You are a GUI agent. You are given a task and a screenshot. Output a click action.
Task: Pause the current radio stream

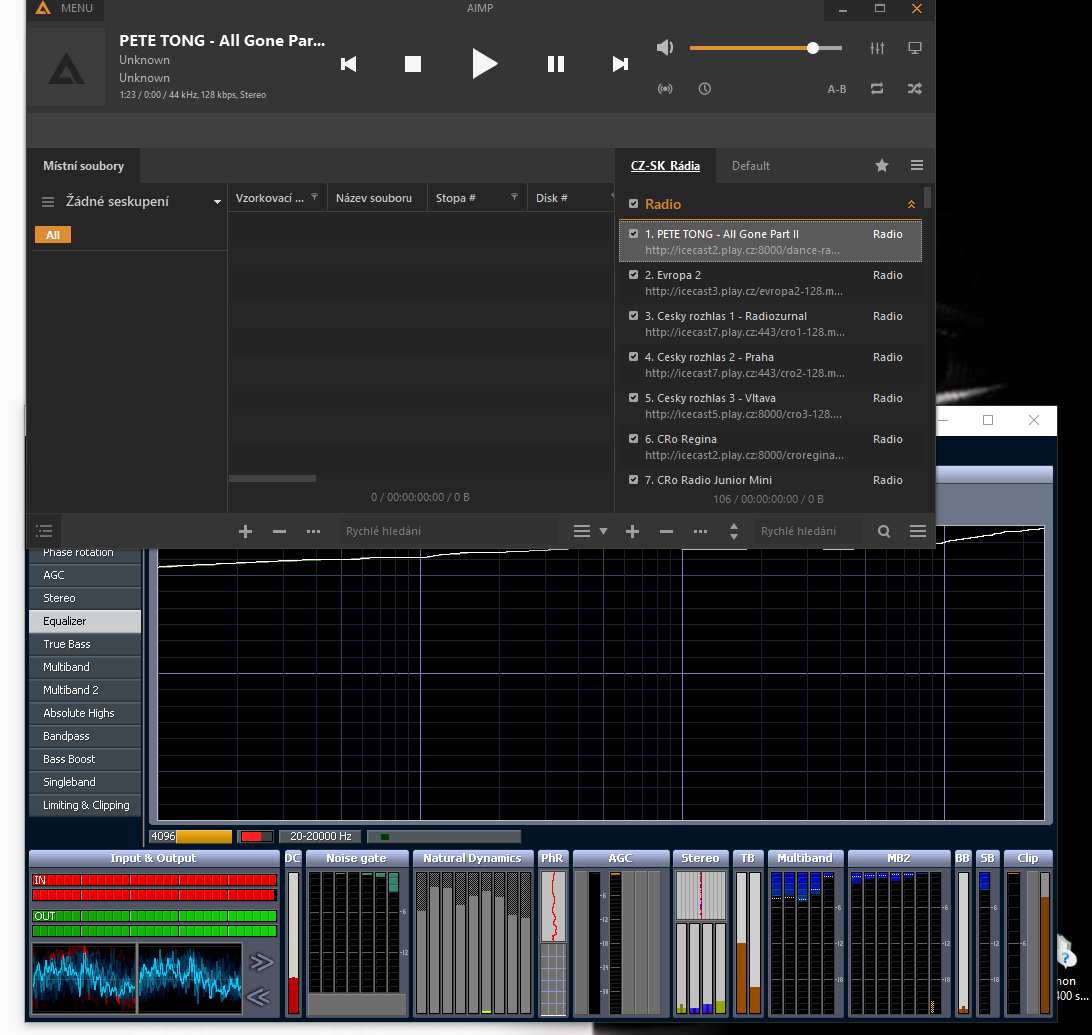(x=555, y=64)
